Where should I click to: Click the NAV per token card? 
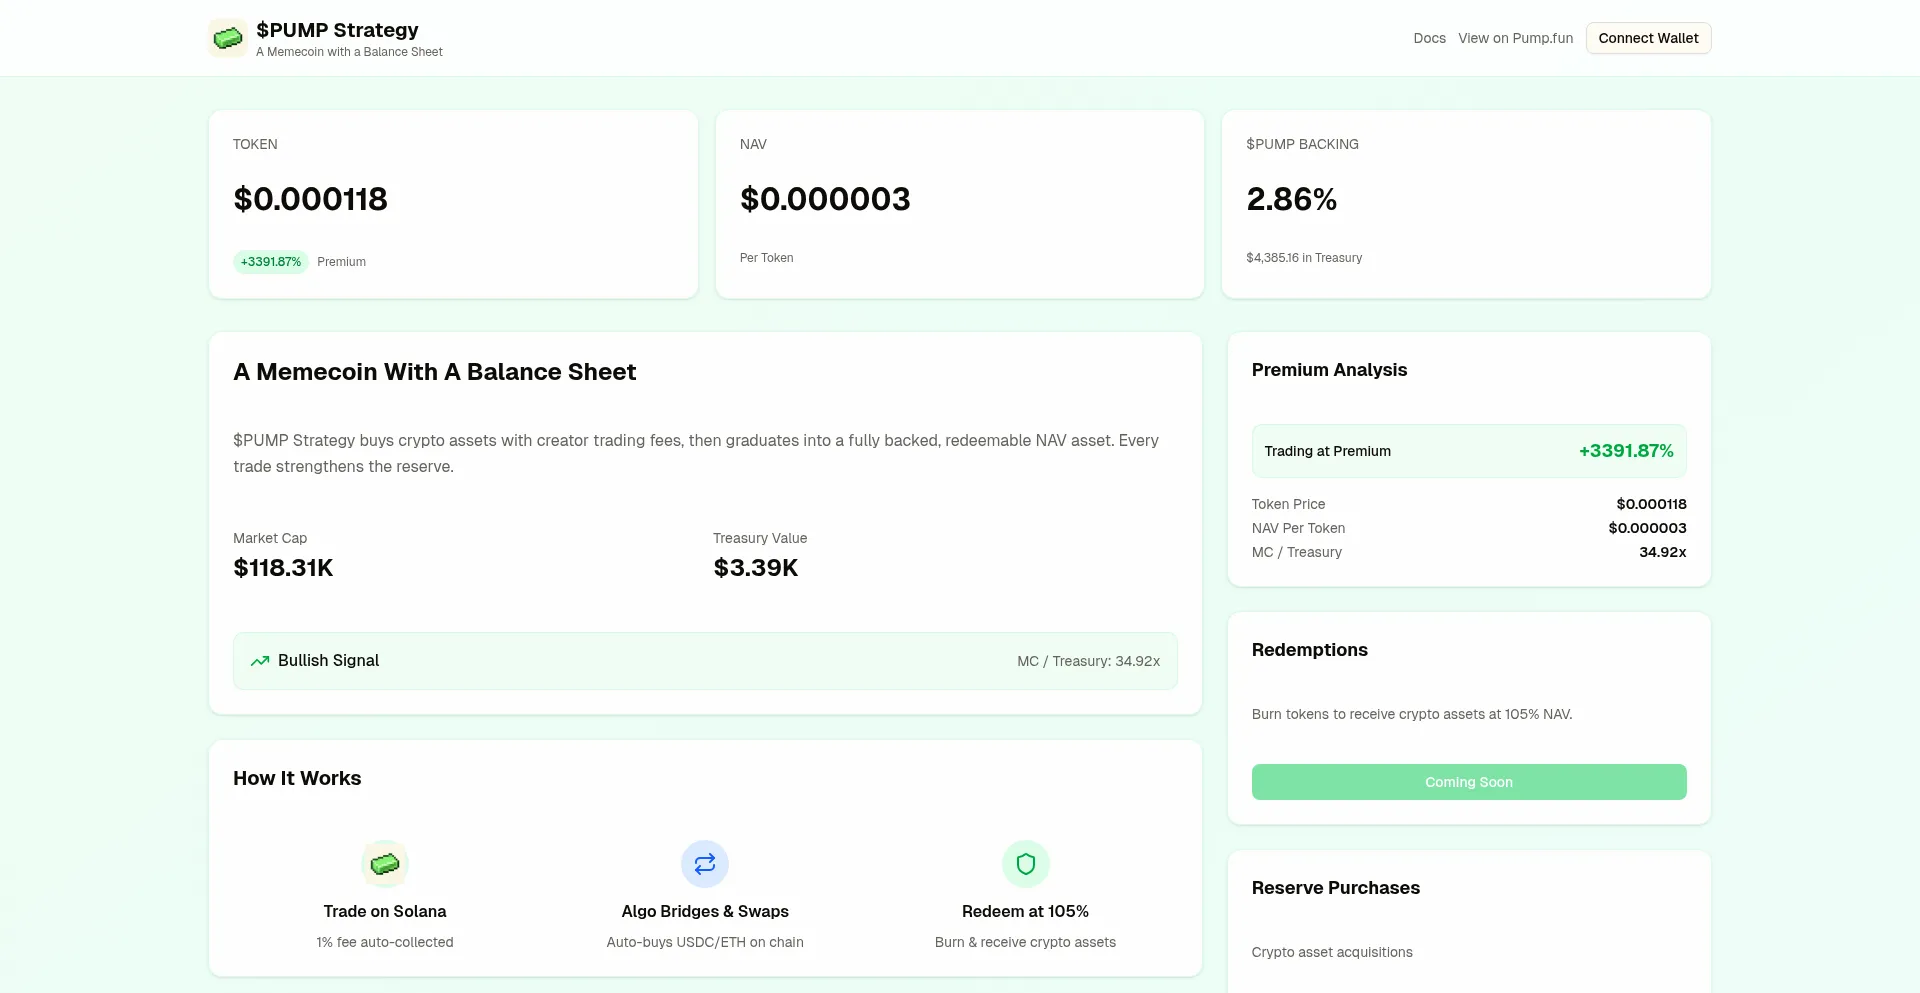pos(959,204)
